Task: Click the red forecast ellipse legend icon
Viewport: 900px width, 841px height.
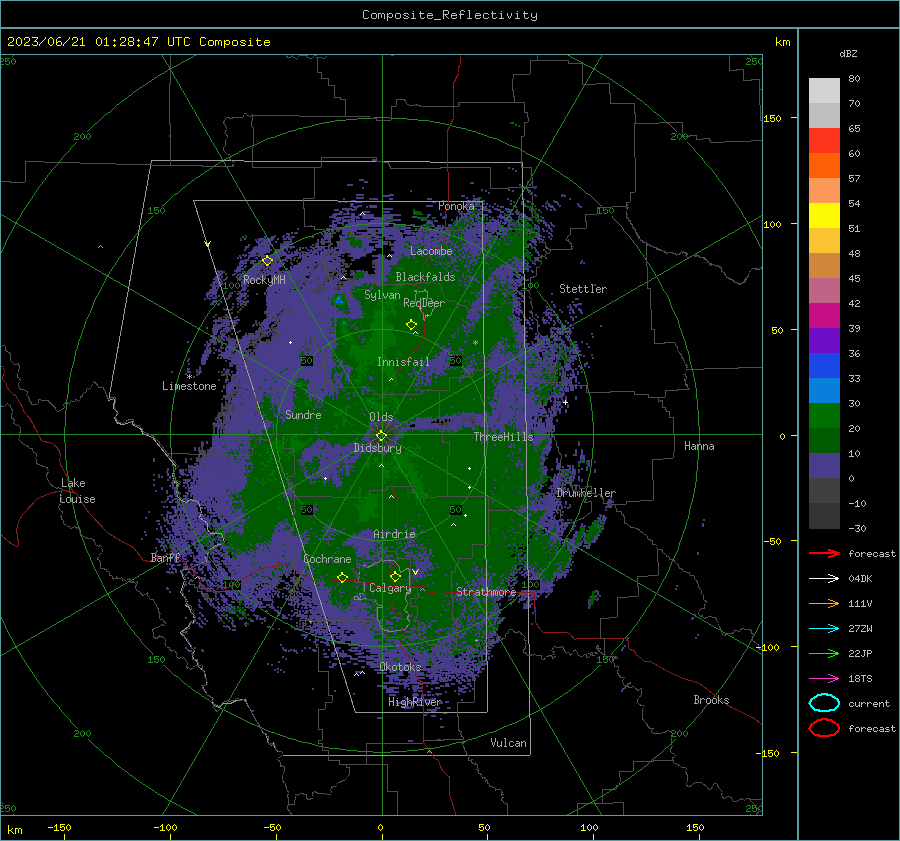Action: point(824,728)
